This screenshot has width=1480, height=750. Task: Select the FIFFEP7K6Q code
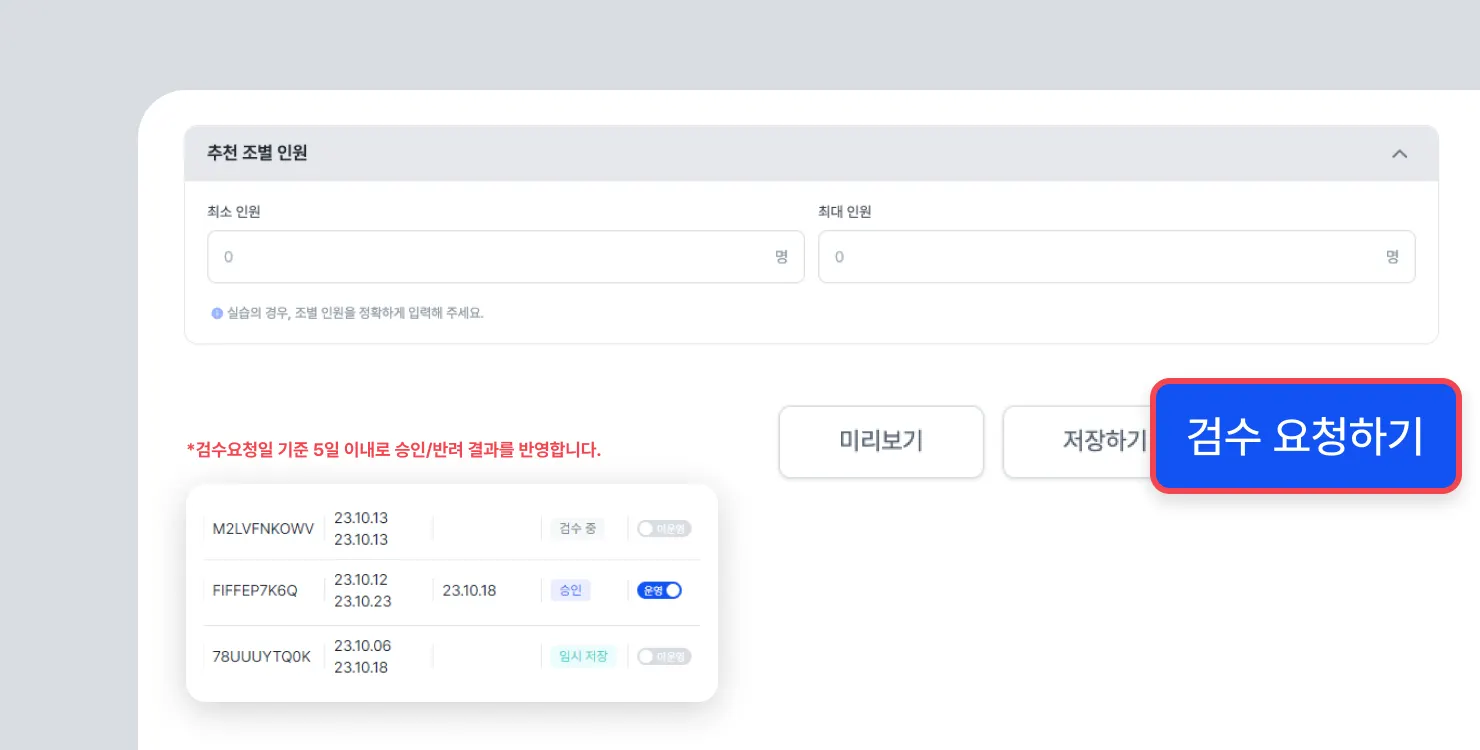pos(255,591)
